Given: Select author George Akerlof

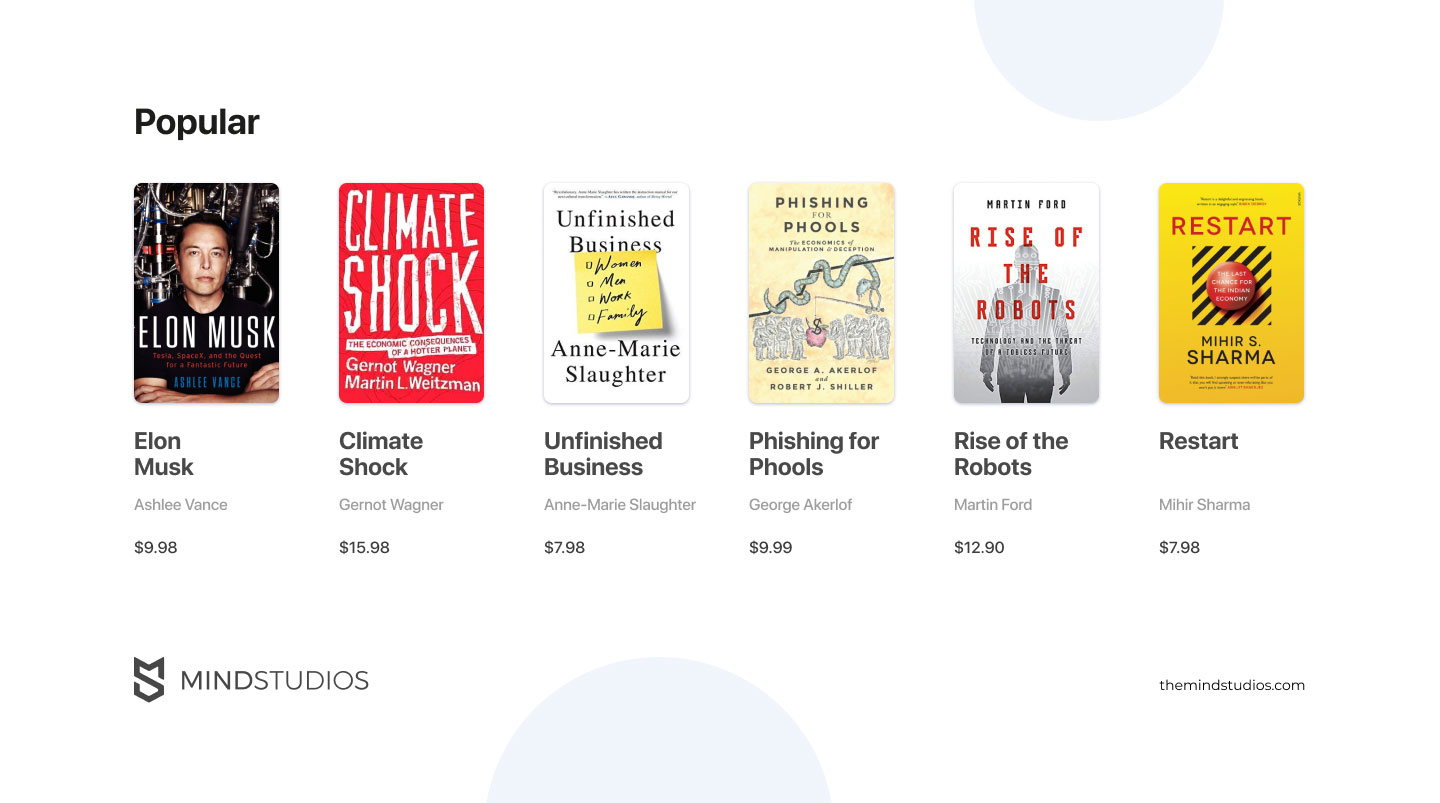Looking at the screenshot, I should 800,505.
